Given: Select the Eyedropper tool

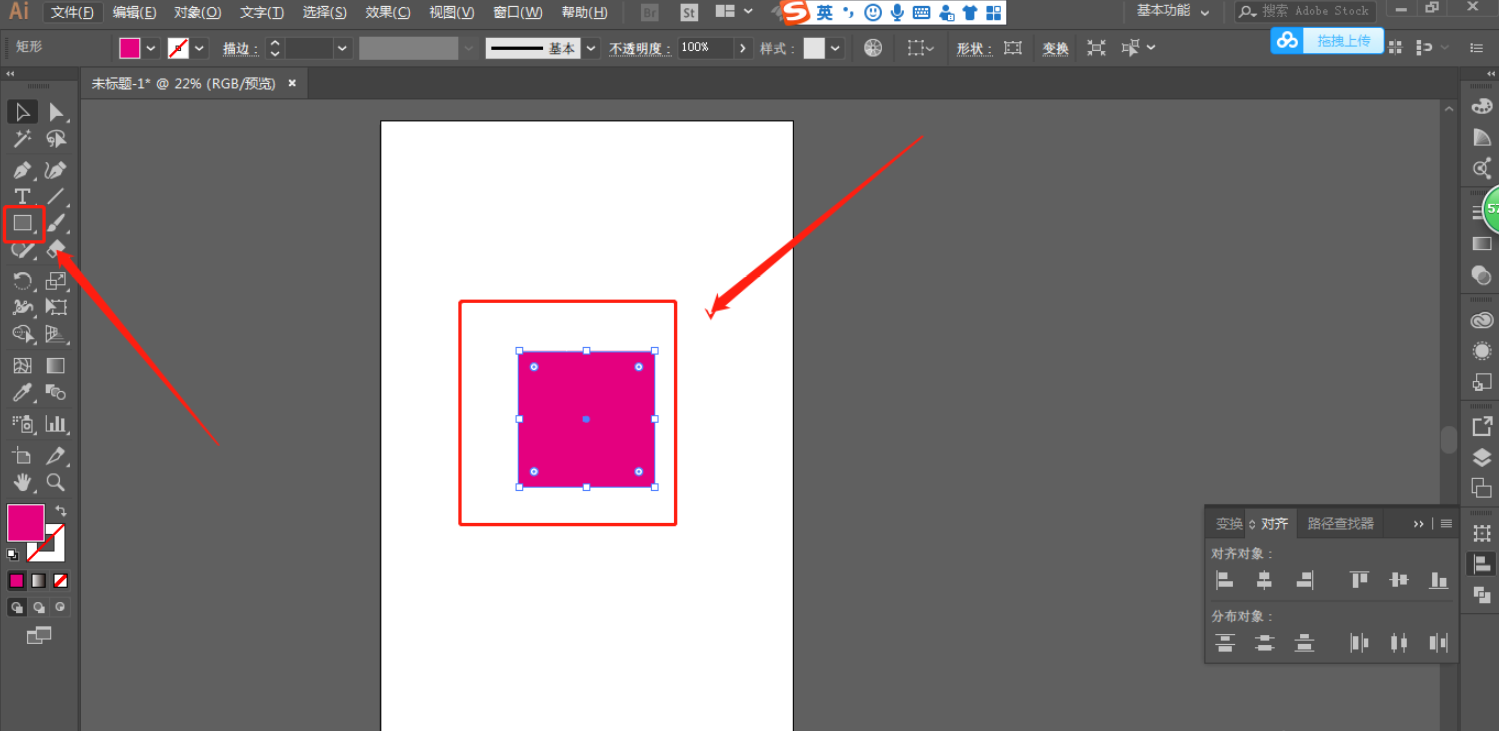Looking at the screenshot, I should pyautogui.click(x=22, y=393).
